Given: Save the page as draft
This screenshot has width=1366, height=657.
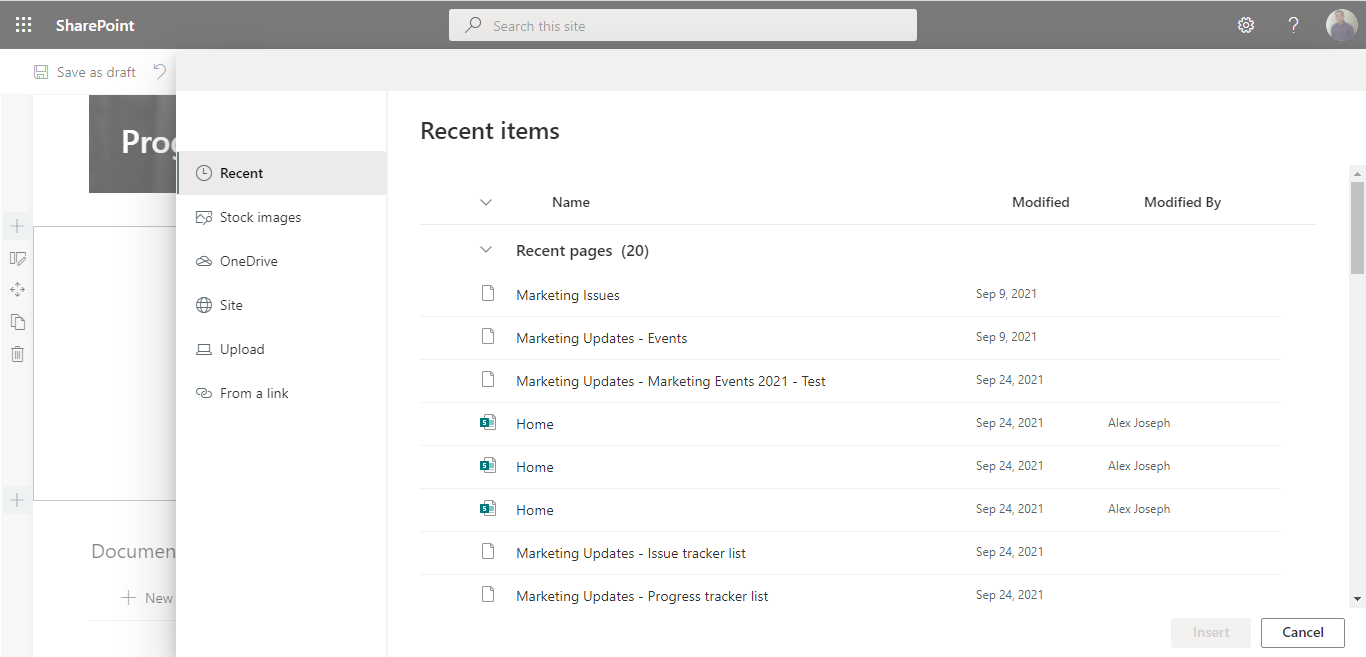Looking at the screenshot, I should 85,71.
